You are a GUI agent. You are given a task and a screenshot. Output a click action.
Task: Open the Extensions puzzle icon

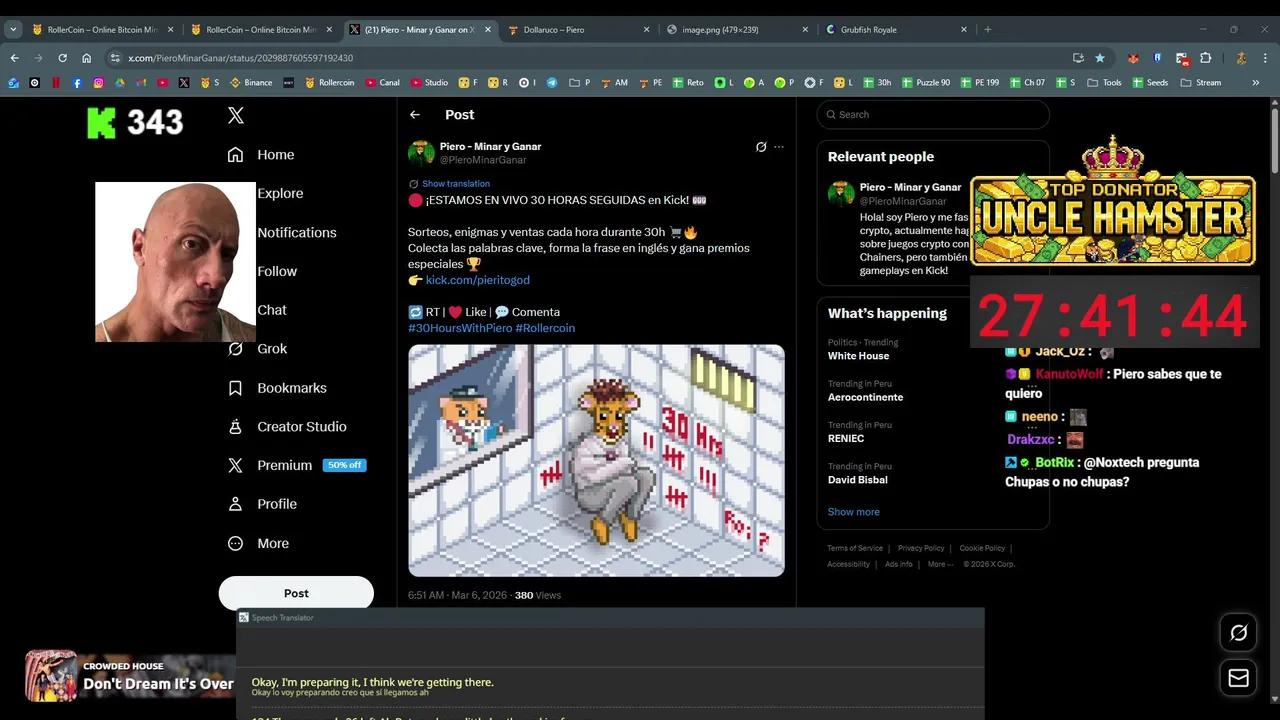pos(1205,58)
